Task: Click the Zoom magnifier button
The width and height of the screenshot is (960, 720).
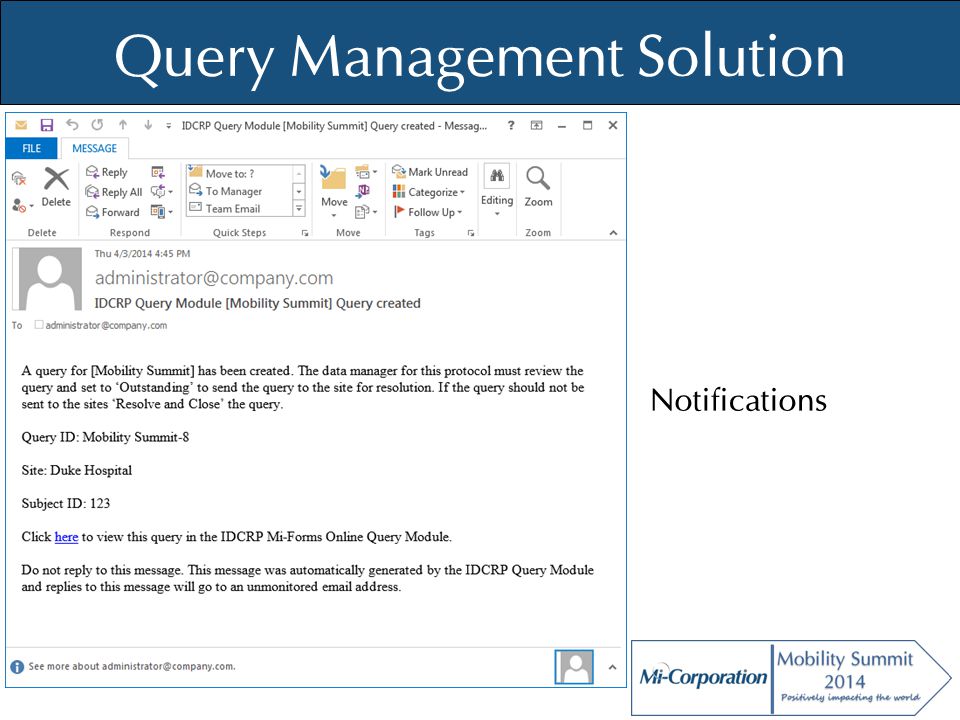Action: pyautogui.click(x=538, y=187)
